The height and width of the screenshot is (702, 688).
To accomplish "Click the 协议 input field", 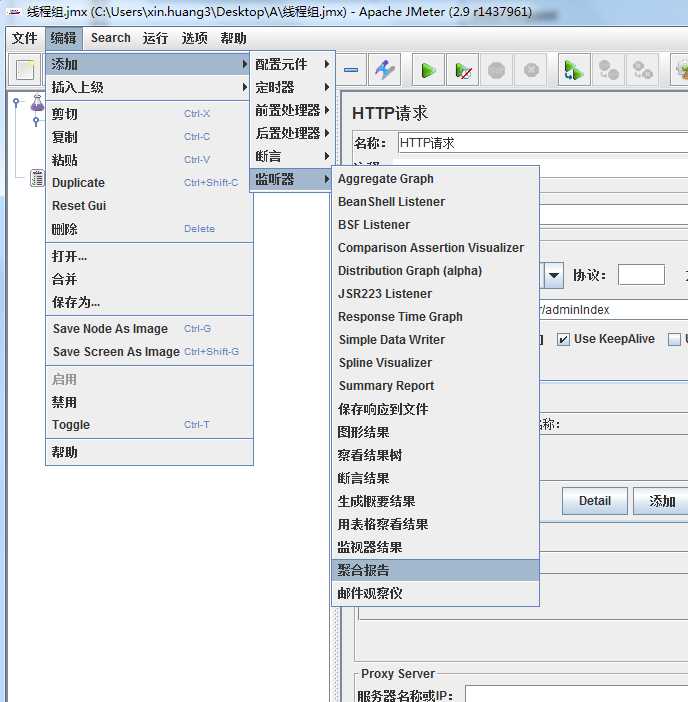I will (x=641, y=275).
